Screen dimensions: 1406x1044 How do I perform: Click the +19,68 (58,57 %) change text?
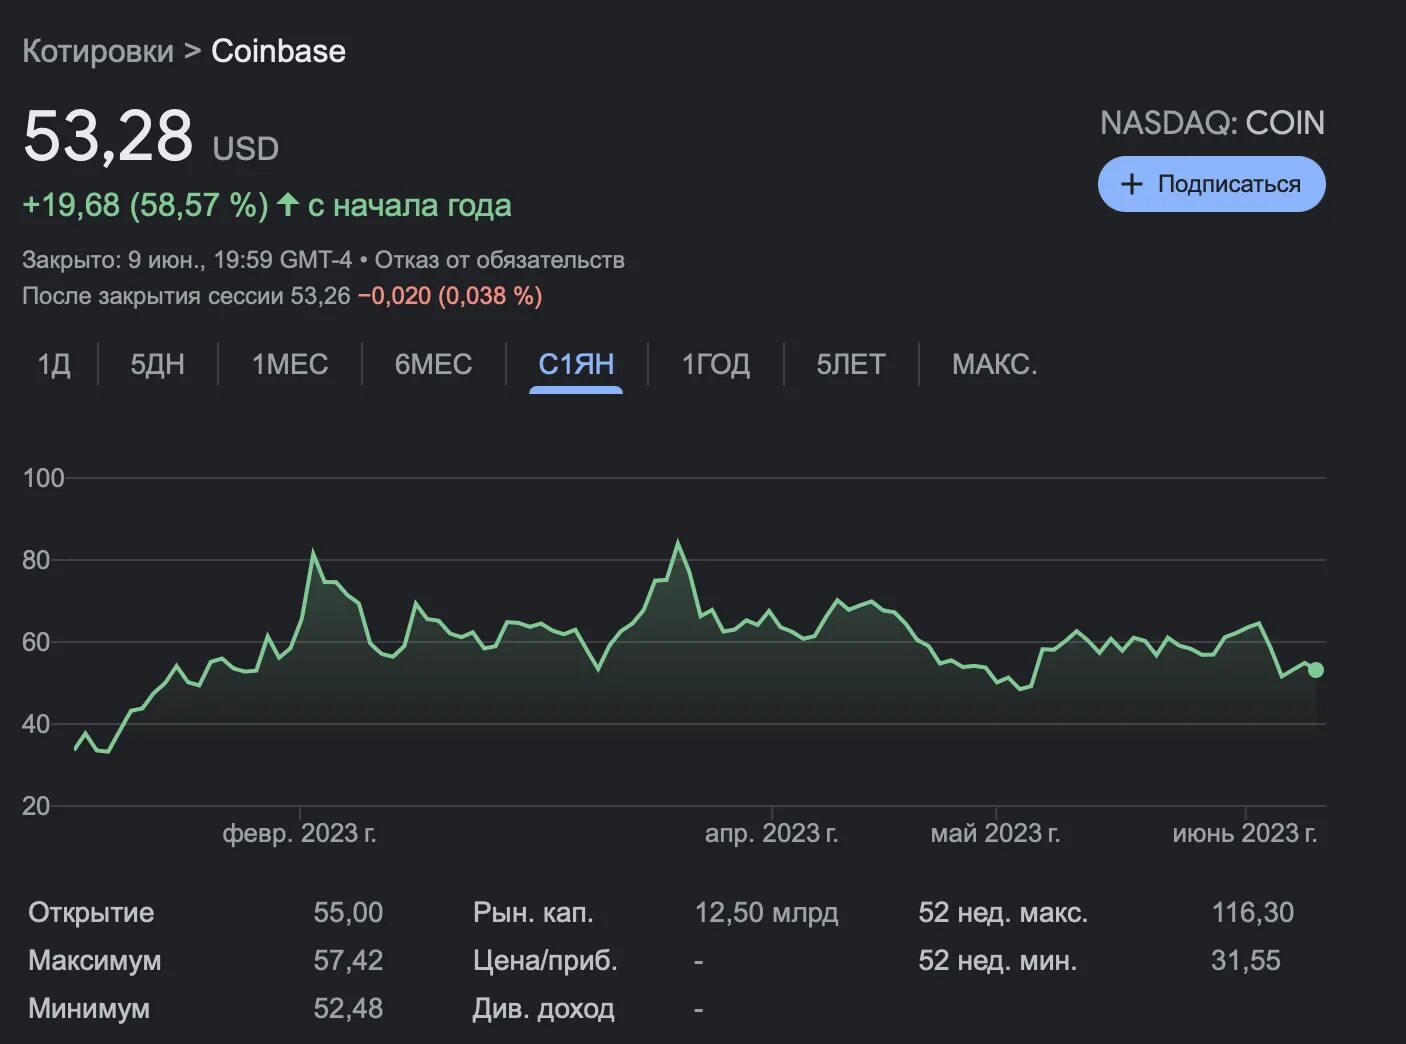145,205
